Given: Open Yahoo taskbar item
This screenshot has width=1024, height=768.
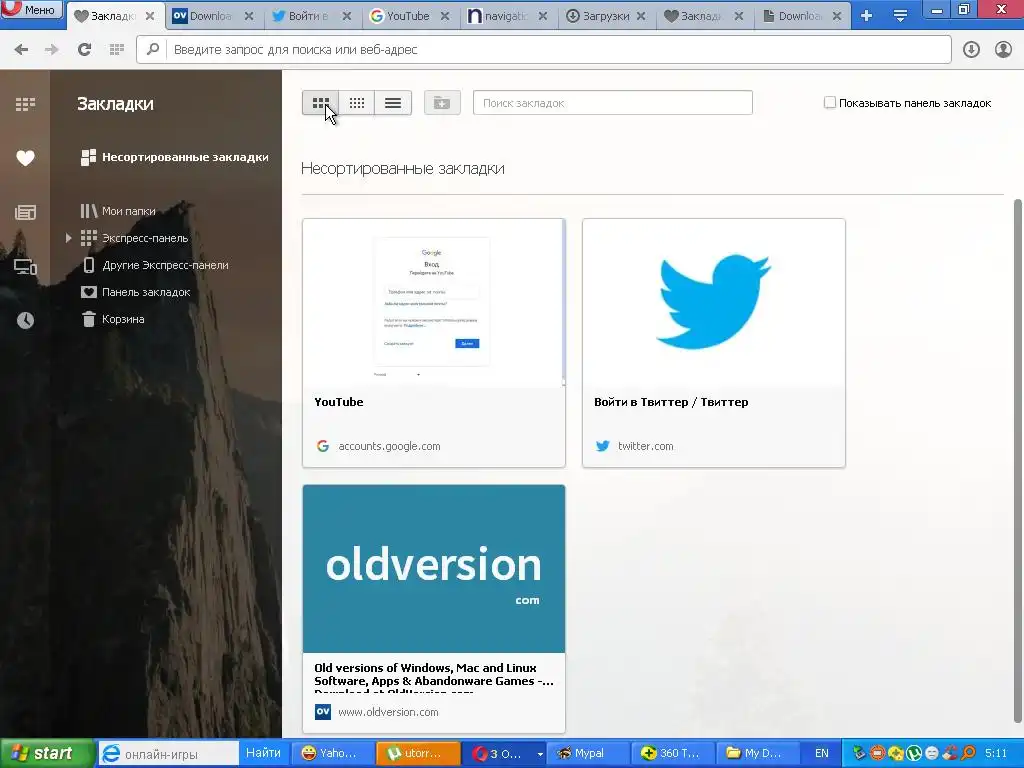Looking at the screenshot, I should (332, 753).
